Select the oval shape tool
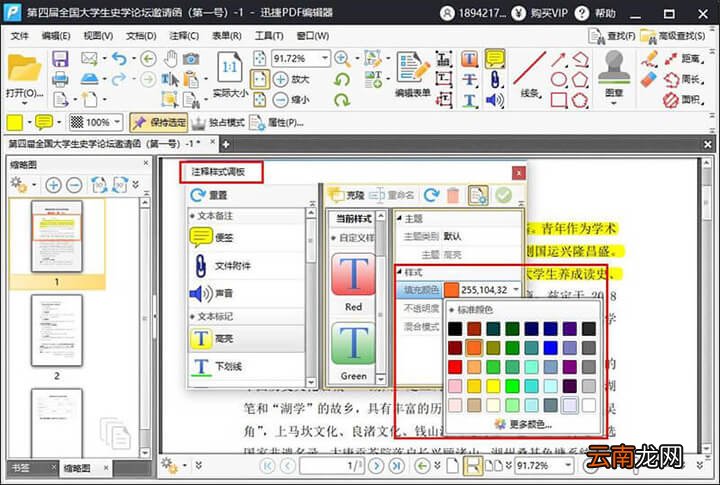The width and height of the screenshot is (720, 485). point(558,79)
